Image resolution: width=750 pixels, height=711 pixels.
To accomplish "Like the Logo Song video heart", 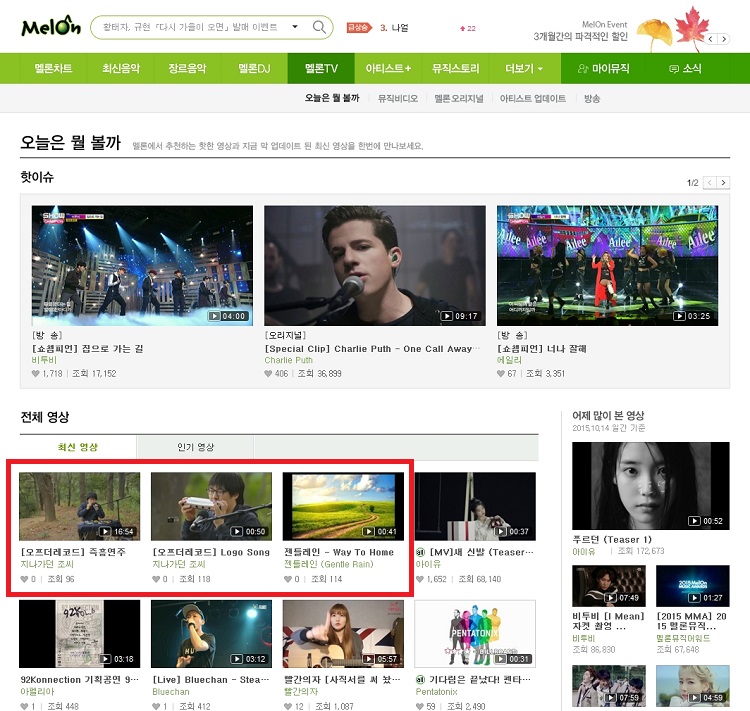I will click(156, 579).
